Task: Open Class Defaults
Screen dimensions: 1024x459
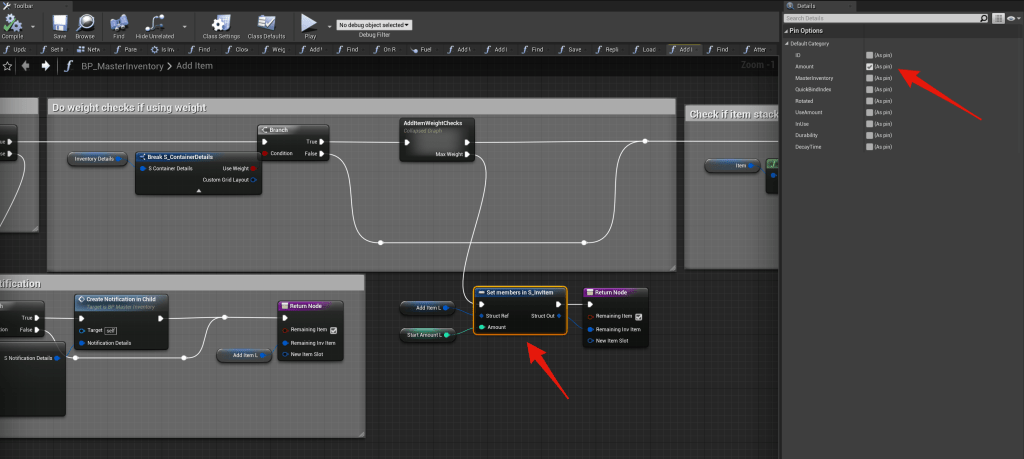Action: [266, 22]
